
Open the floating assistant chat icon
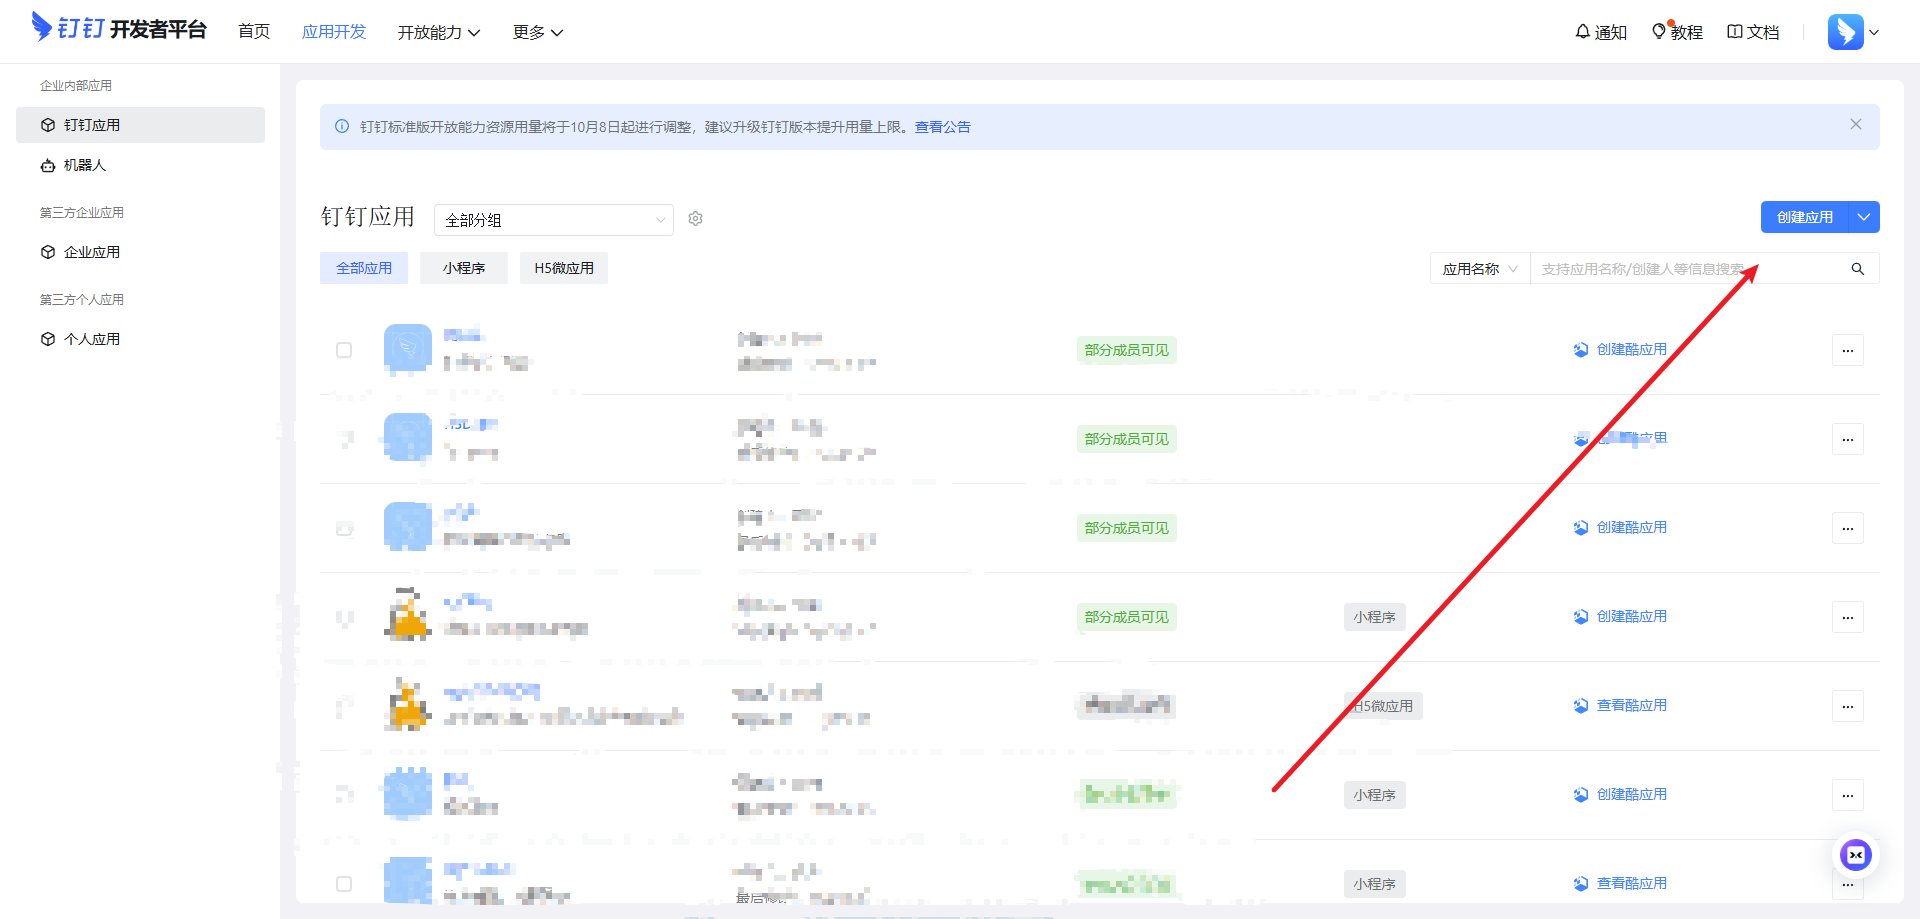pos(1856,855)
